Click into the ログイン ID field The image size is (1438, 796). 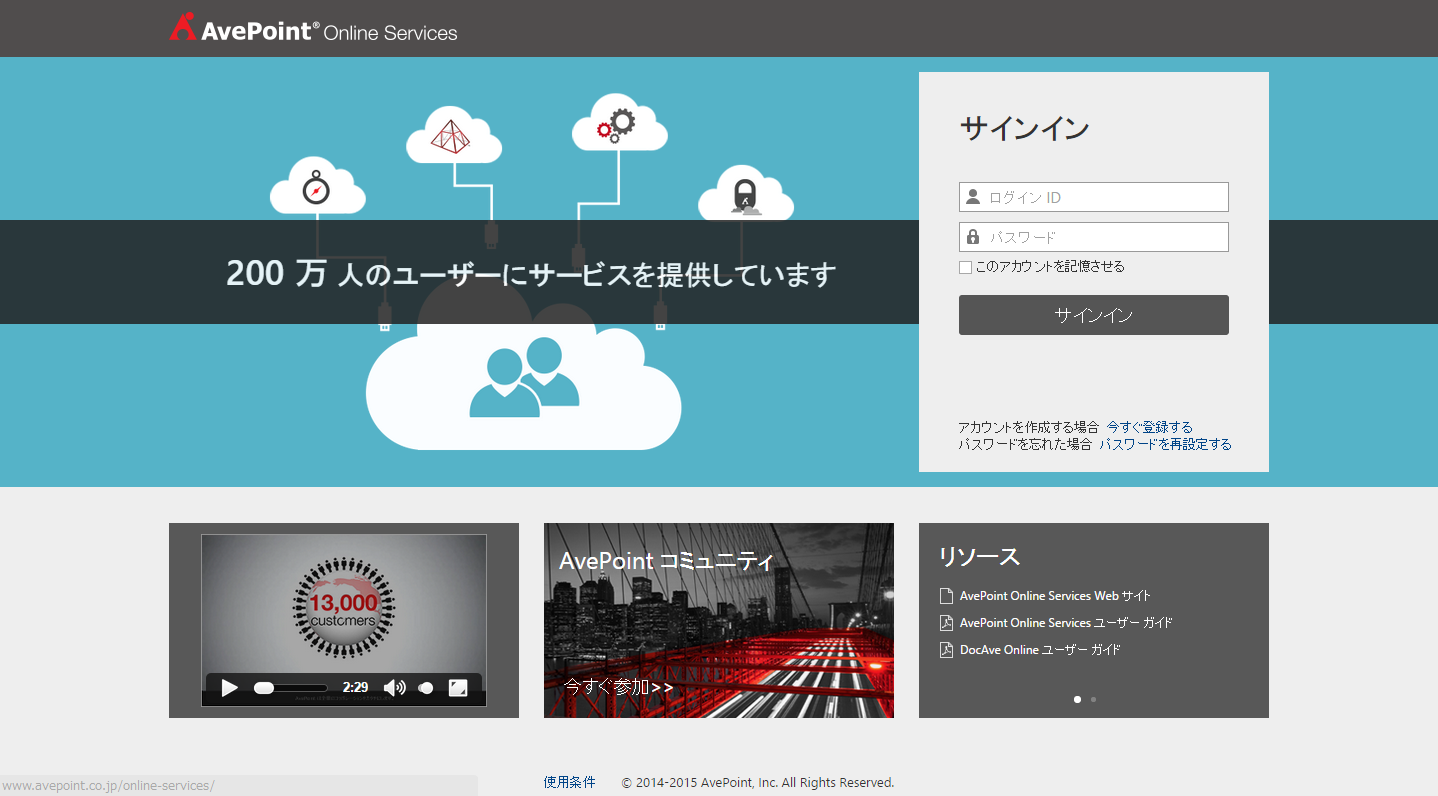(x=1094, y=197)
